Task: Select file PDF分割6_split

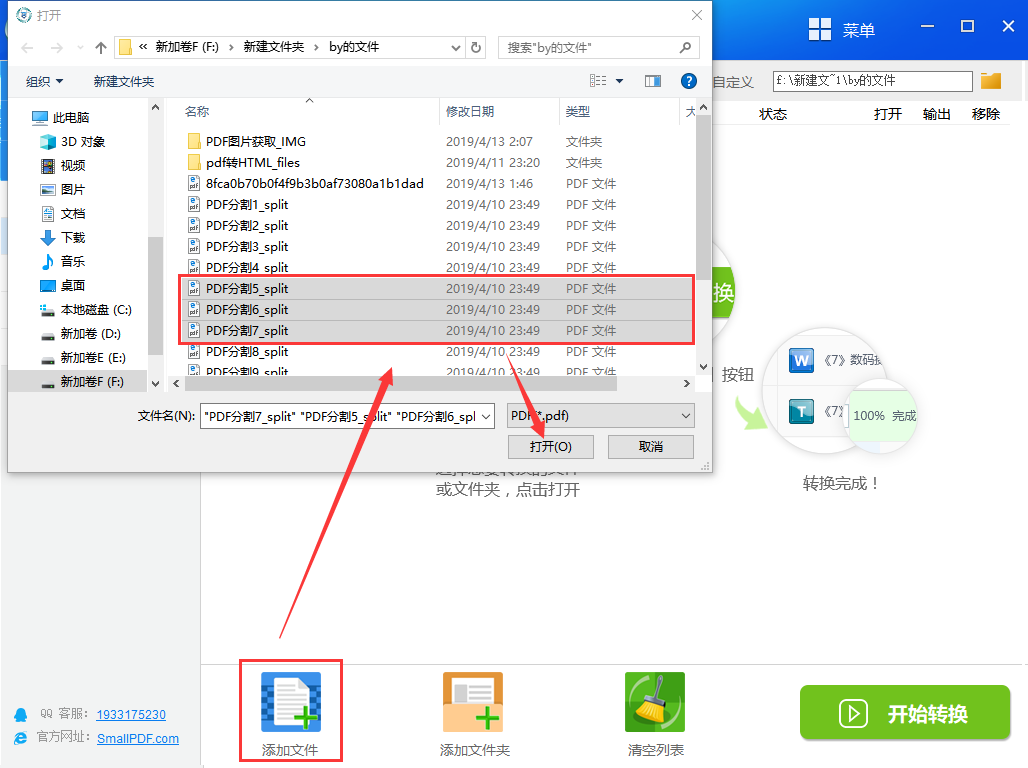Action: click(437, 310)
